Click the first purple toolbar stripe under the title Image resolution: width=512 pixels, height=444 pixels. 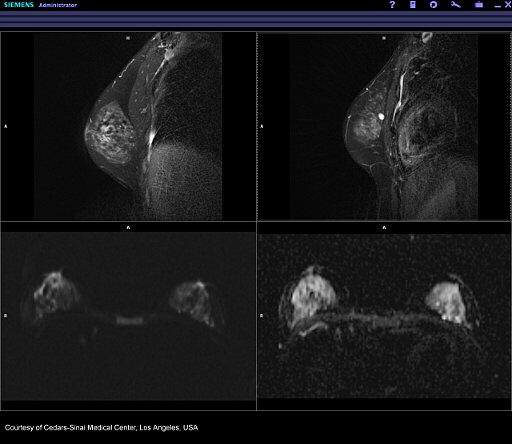click(256, 14)
